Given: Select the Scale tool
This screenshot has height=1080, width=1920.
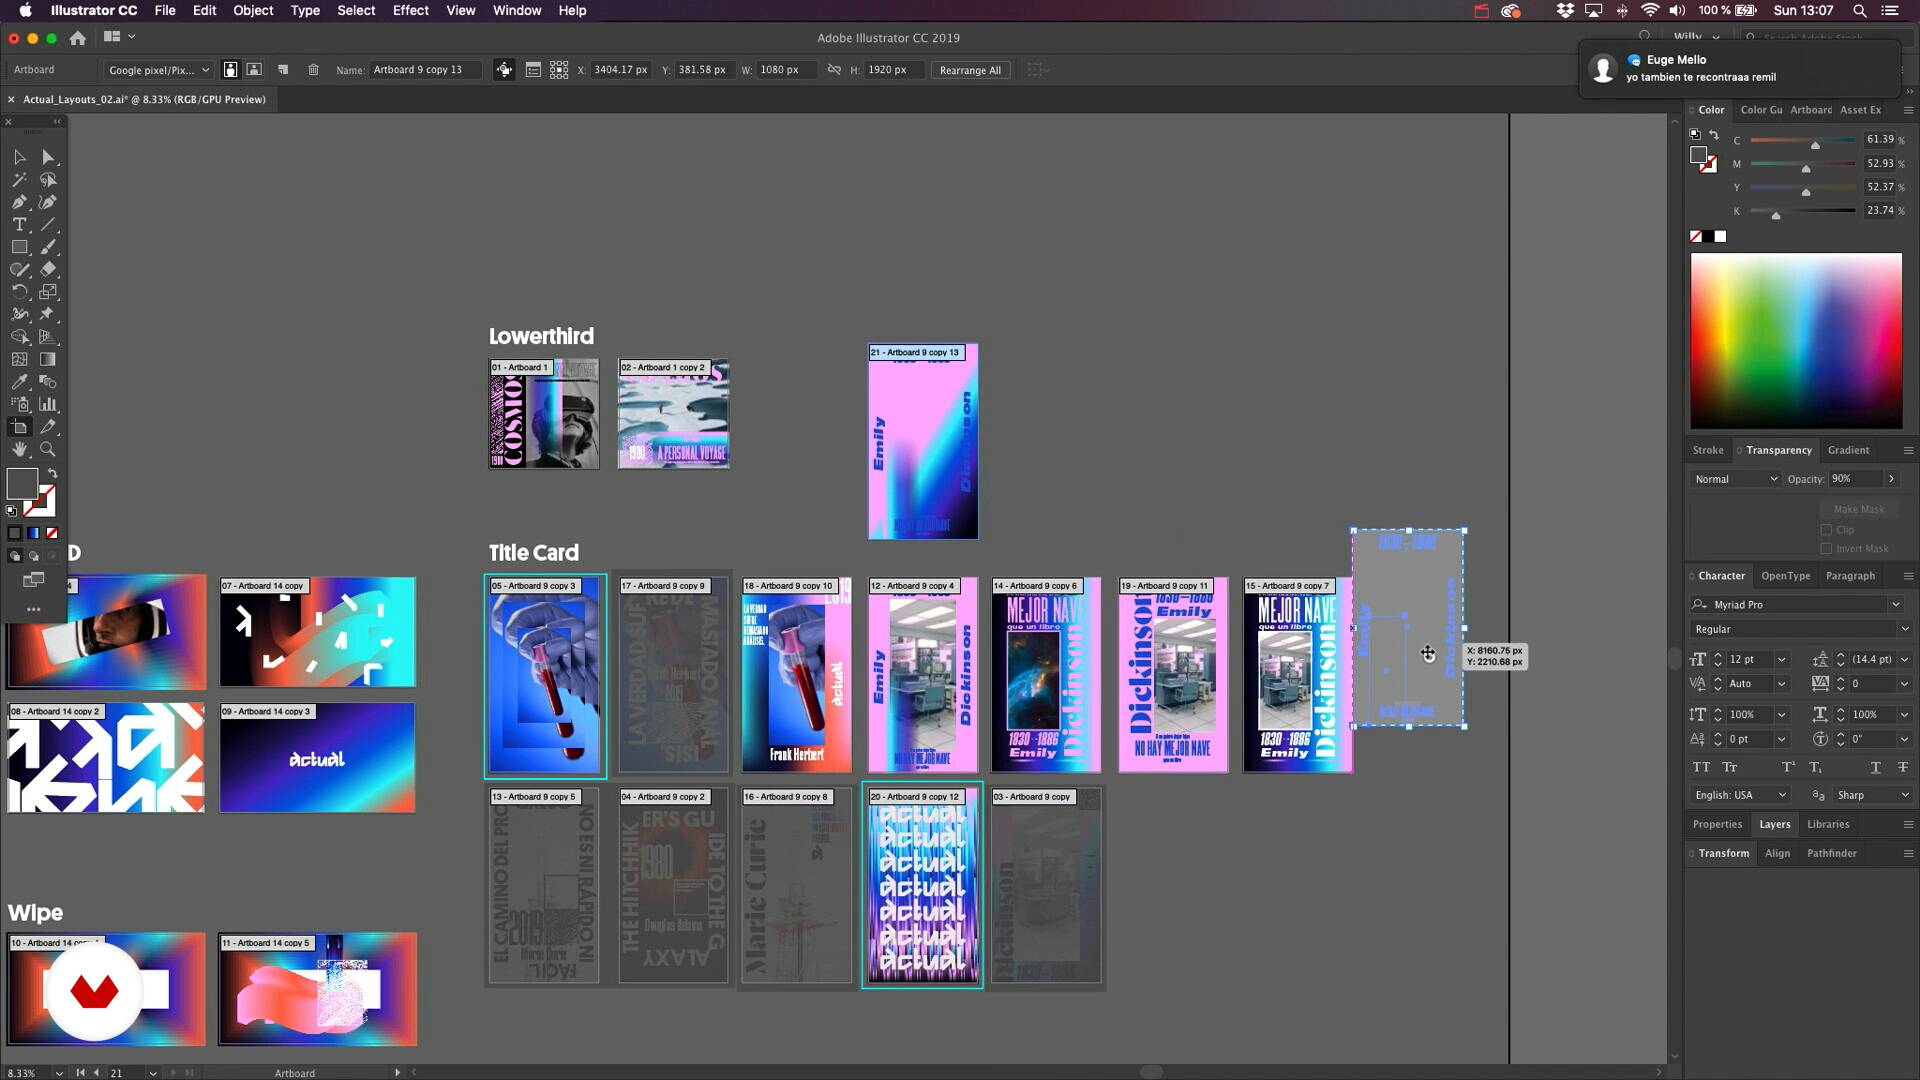Looking at the screenshot, I should coord(48,292).
